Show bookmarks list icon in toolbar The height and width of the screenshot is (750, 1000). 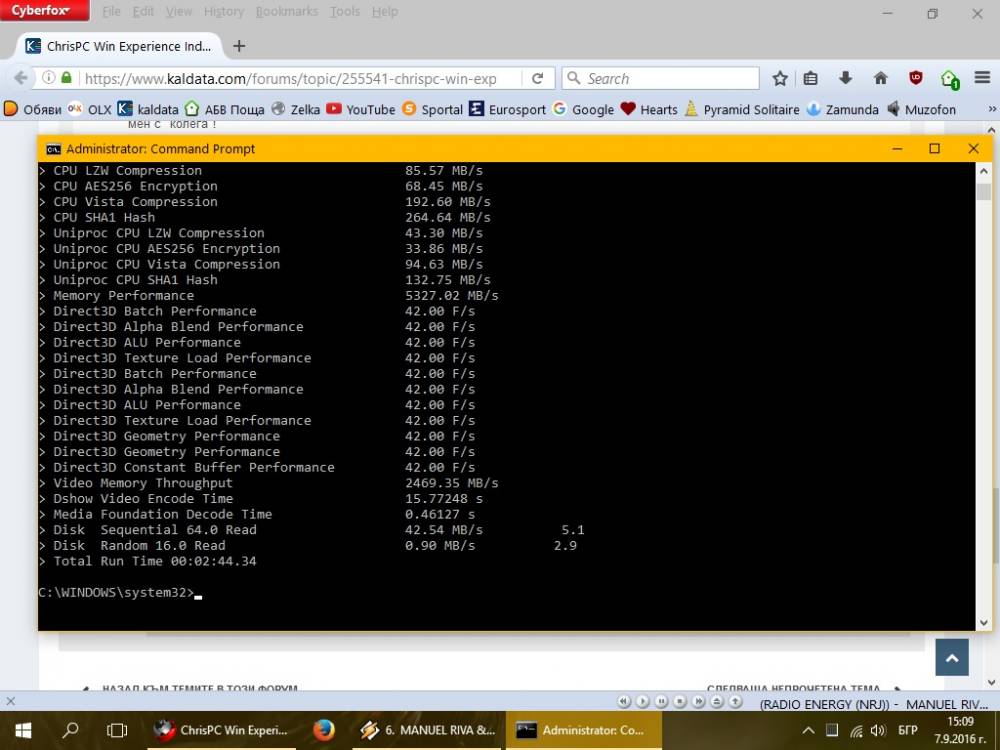coord(811,78)
